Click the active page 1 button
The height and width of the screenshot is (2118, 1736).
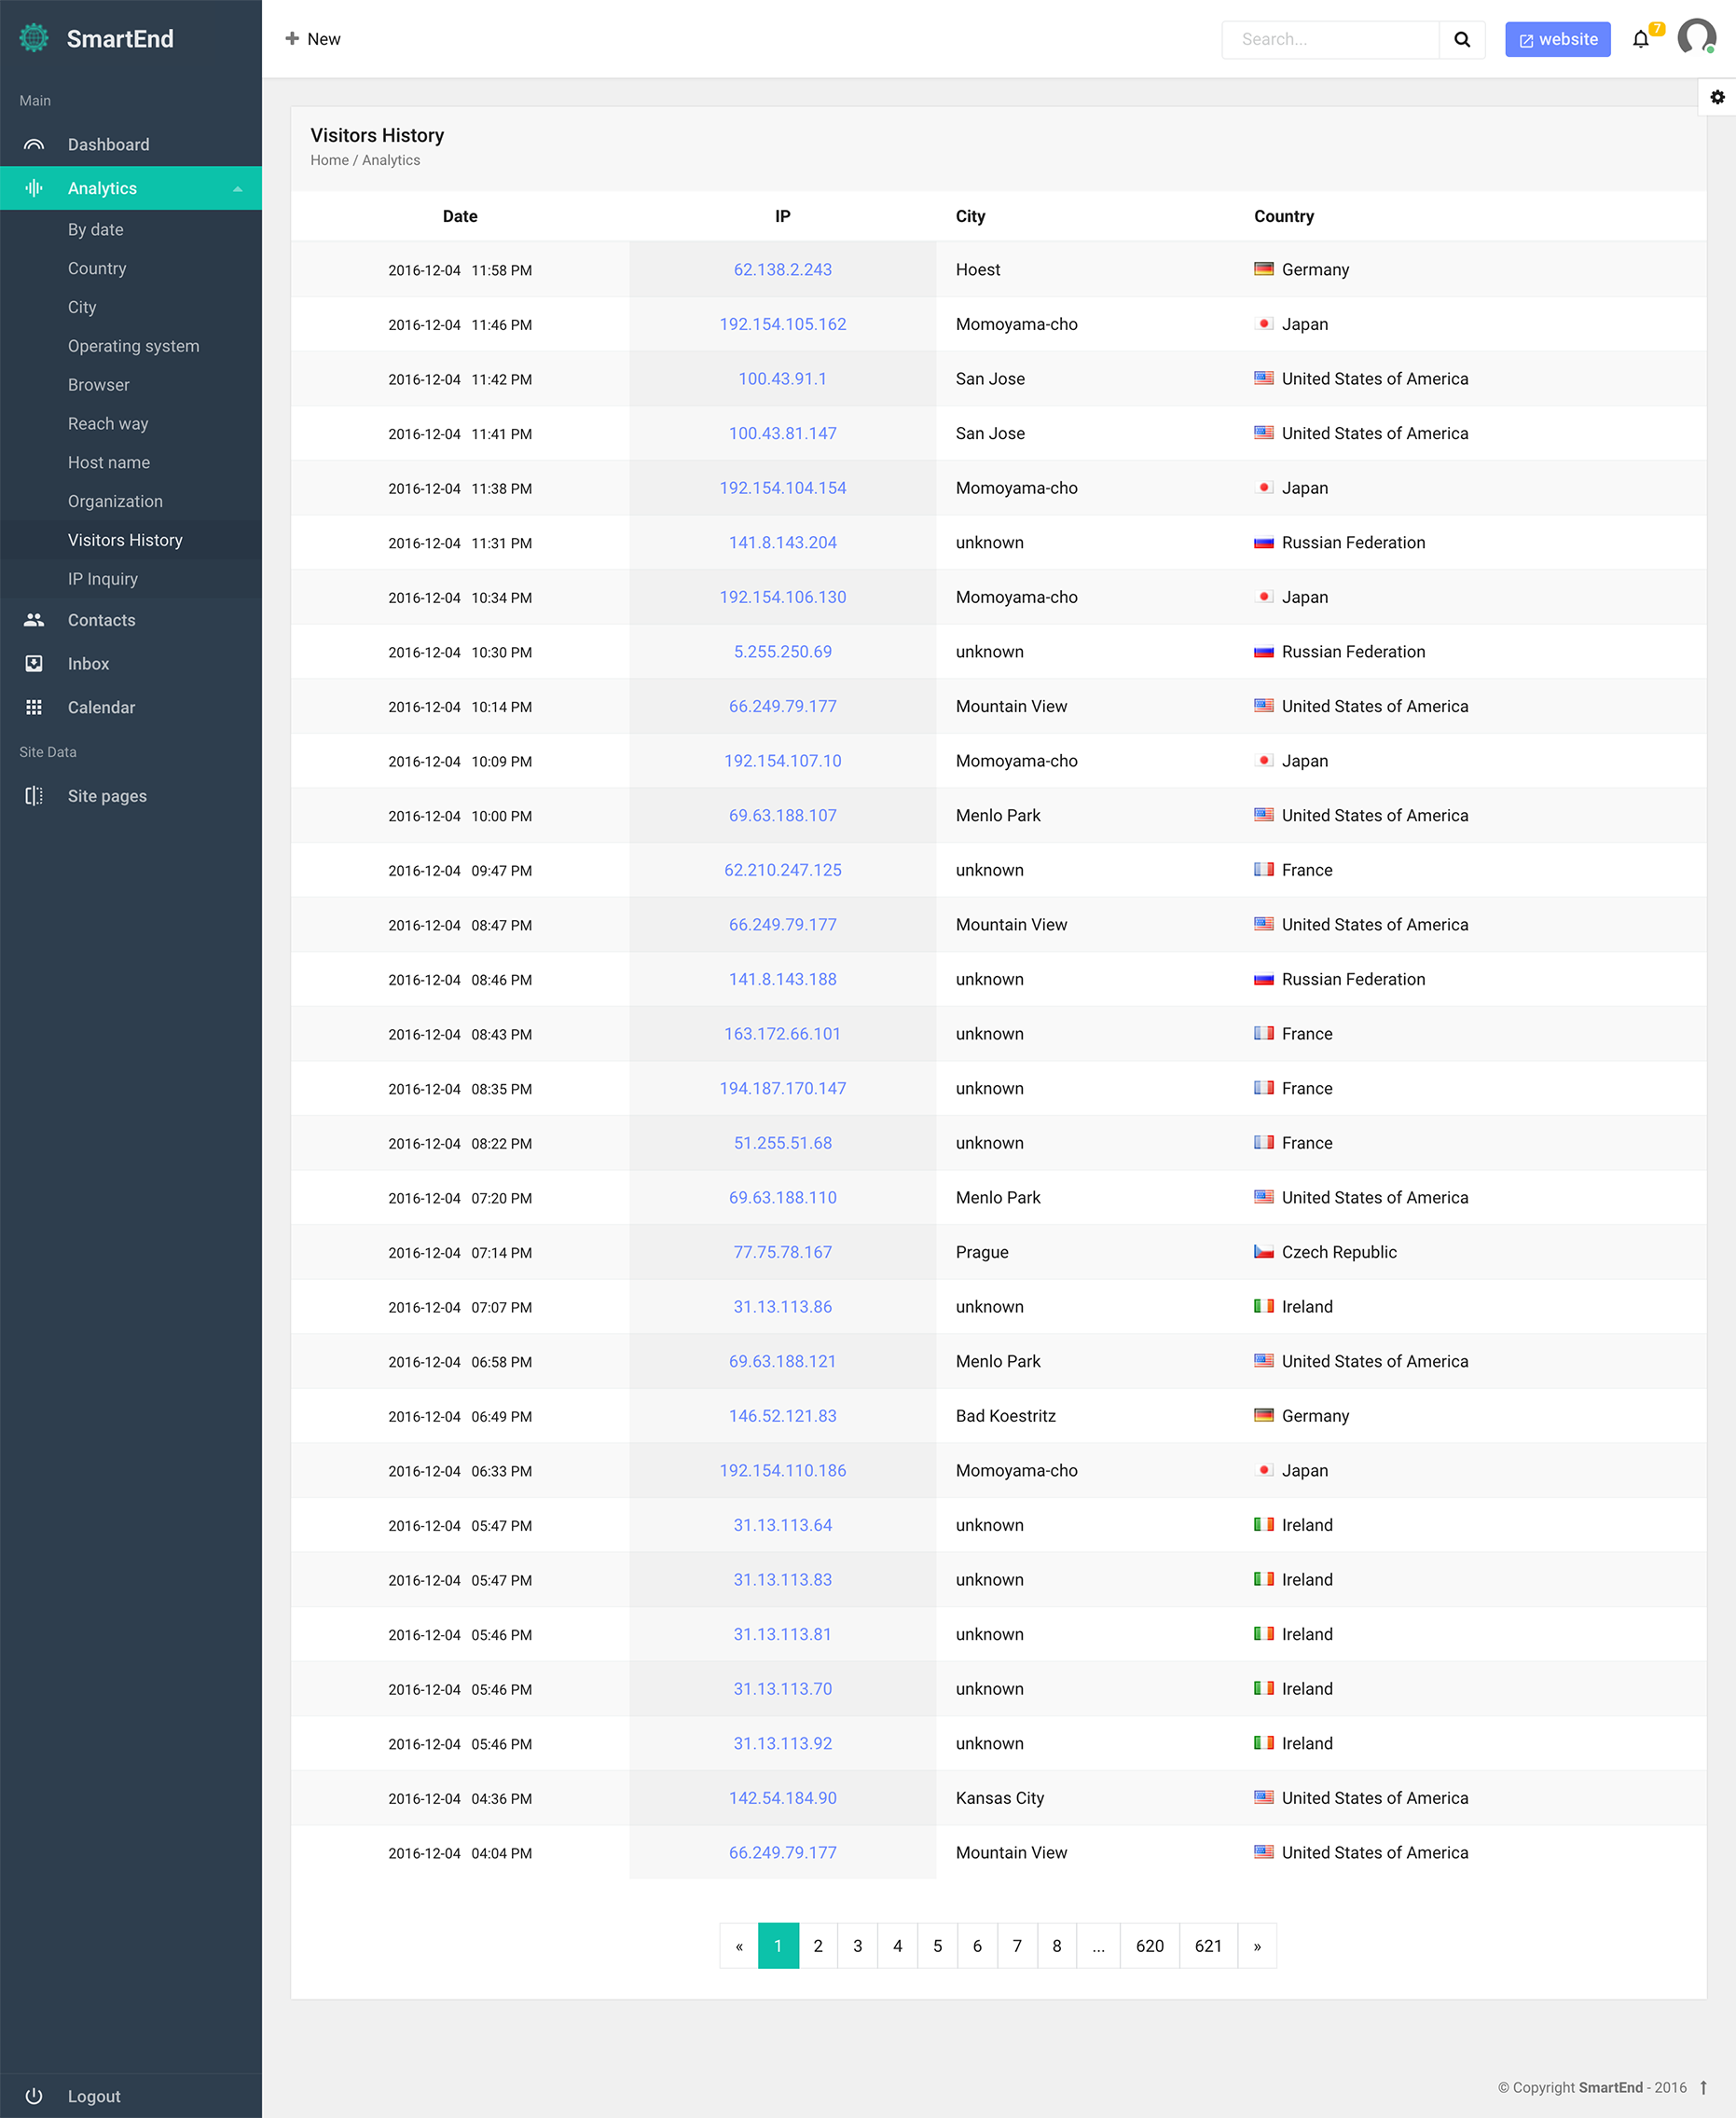point(778,1946)
